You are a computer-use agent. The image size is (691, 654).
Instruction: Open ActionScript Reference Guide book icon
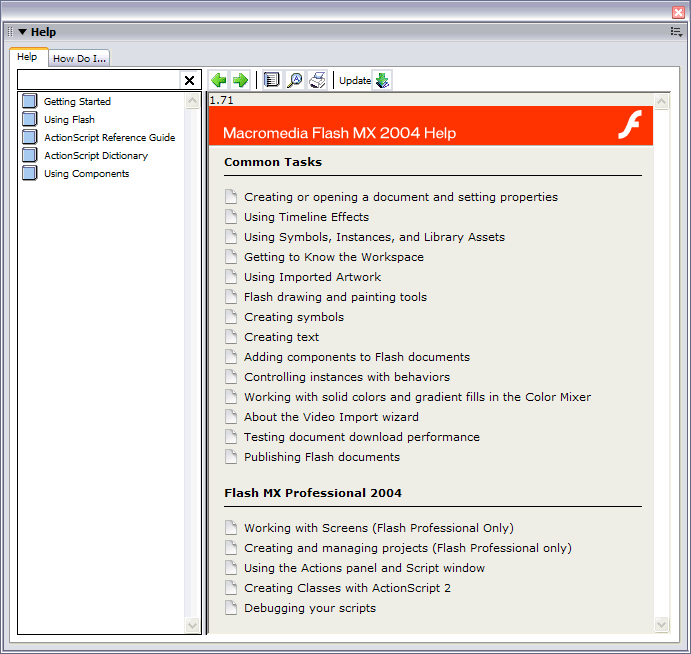point(30,137)
